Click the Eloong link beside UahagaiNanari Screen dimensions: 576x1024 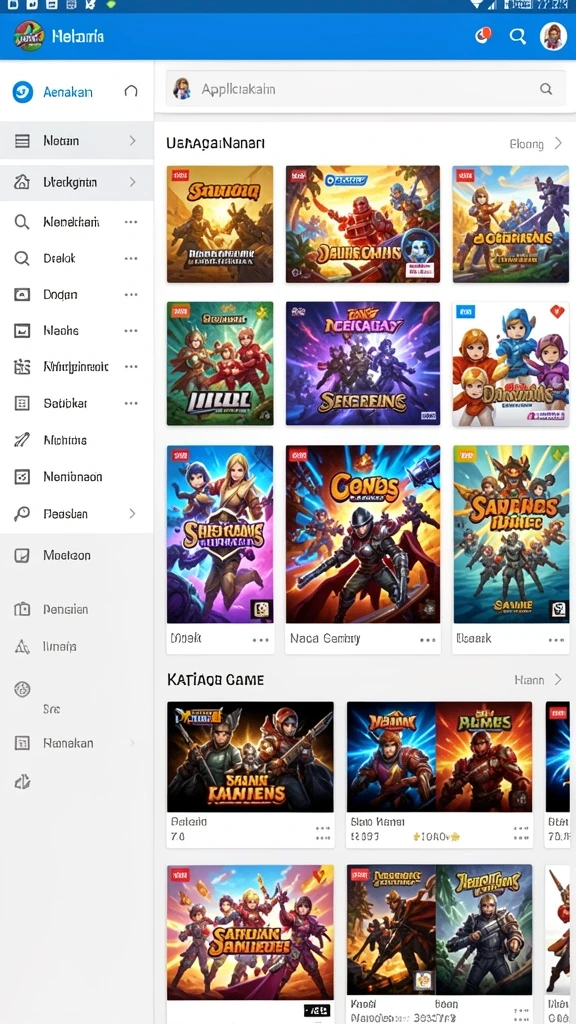coord(526,144)
